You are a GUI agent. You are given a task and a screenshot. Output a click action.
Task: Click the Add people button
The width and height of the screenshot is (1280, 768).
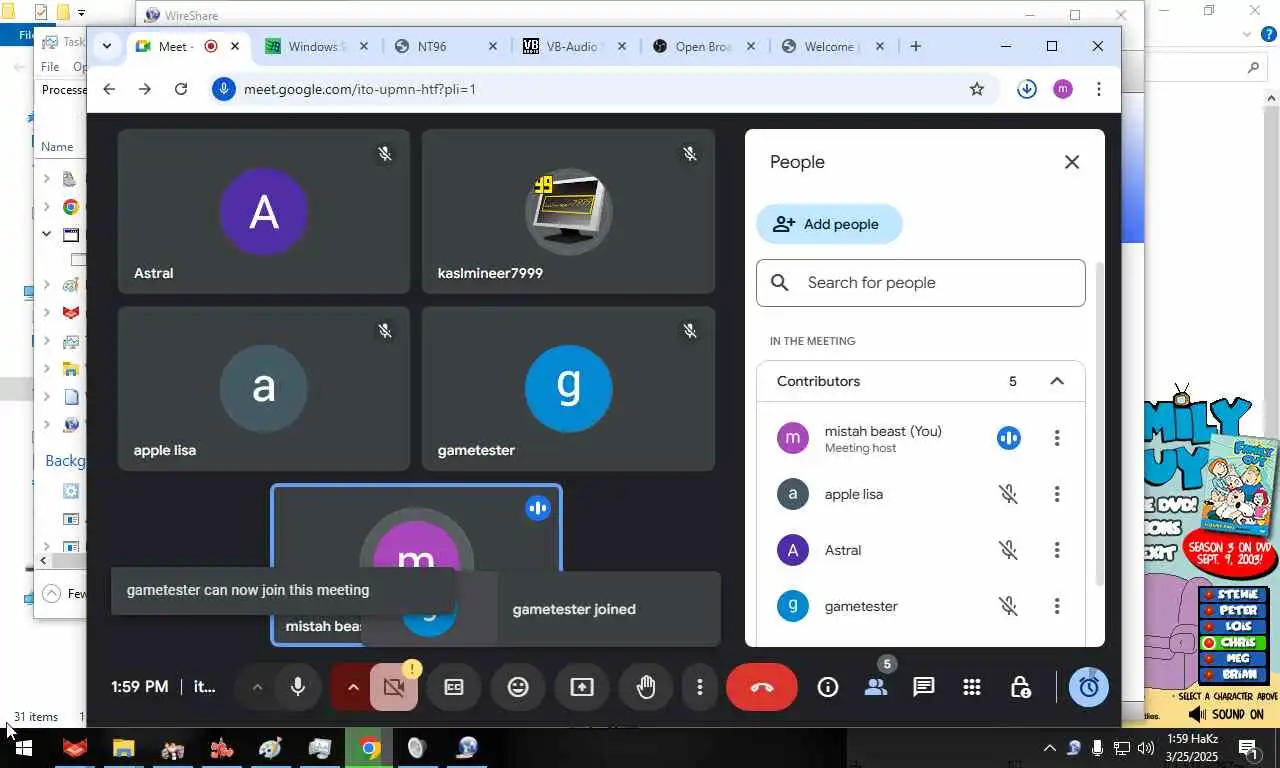829,224
